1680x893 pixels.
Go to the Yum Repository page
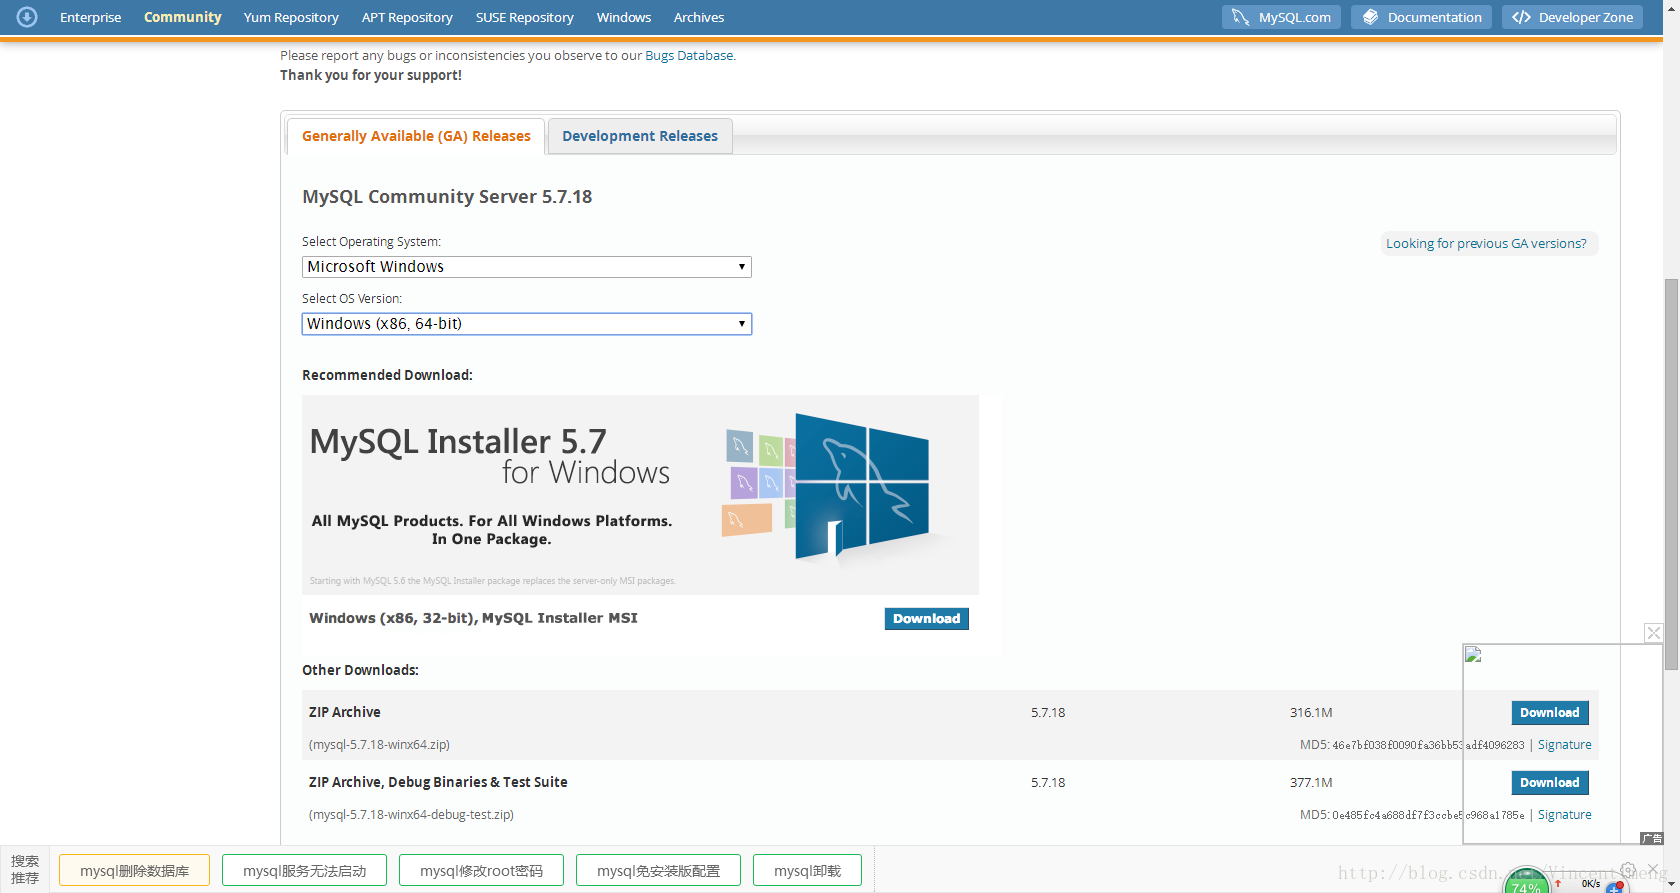tap(291, 17)
